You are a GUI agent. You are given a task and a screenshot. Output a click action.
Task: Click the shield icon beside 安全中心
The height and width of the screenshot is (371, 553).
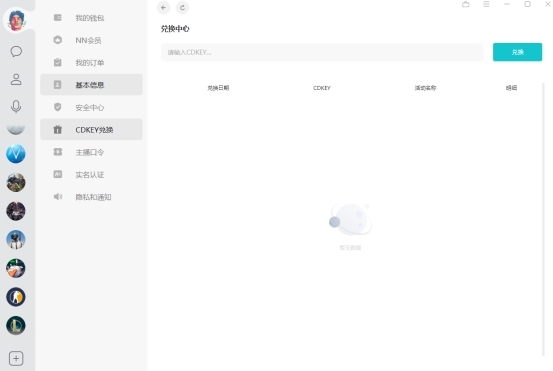point(57,107)
